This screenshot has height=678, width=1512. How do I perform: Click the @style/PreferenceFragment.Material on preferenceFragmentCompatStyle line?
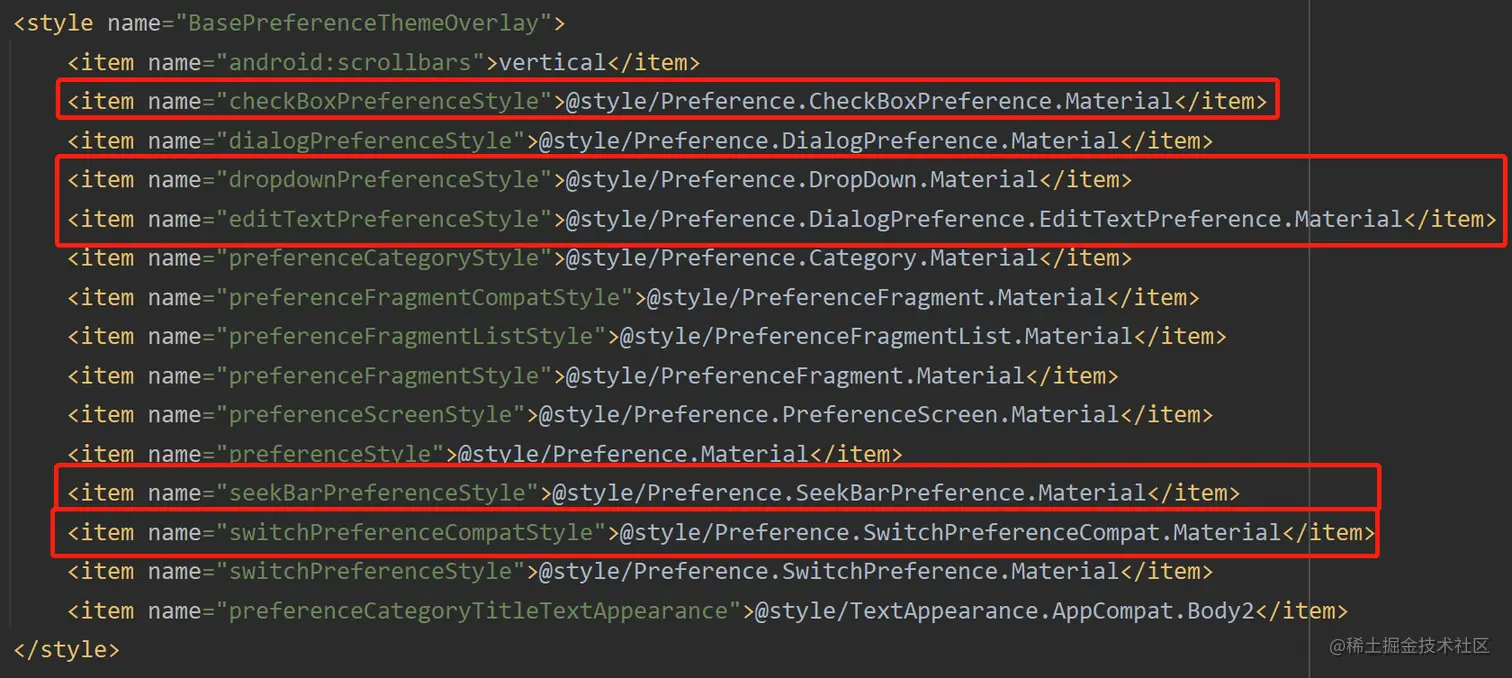875,297
